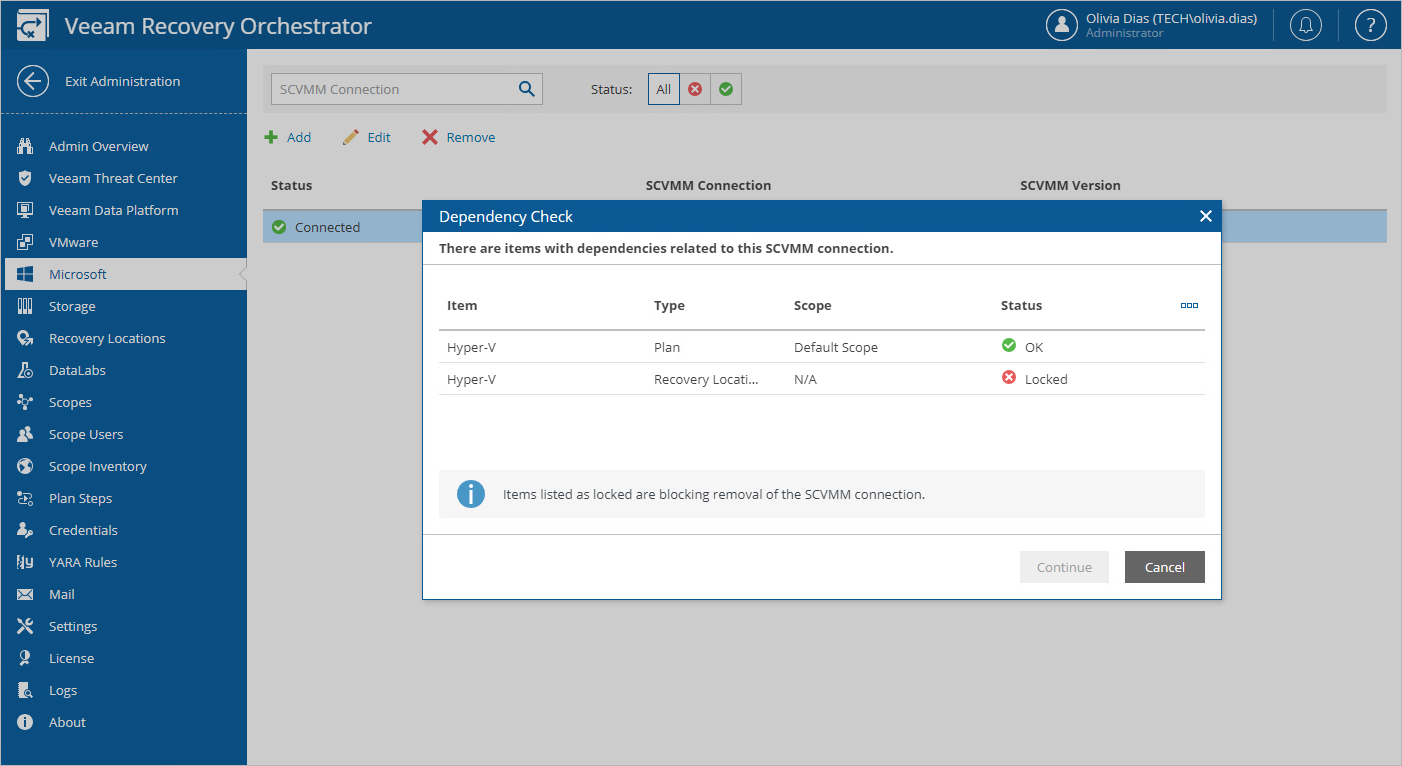The image size is (1402, 766).
Task: Click the Remove button in toolbar
Action: [x=458, y=137]
